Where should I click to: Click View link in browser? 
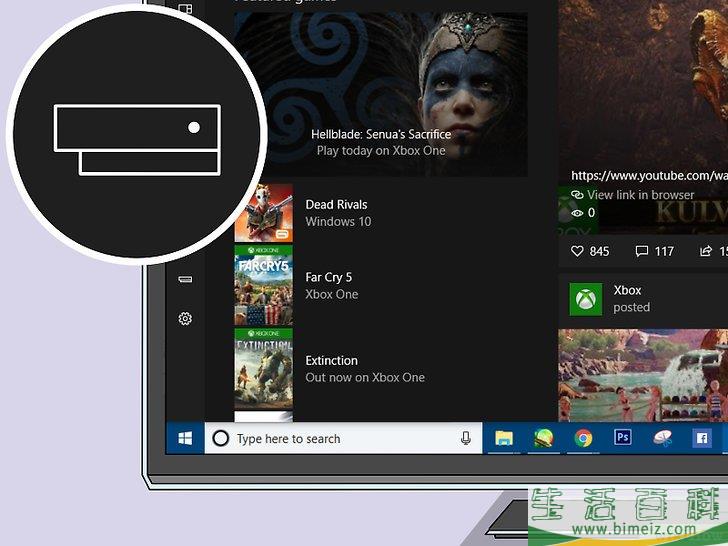point(640,195)
